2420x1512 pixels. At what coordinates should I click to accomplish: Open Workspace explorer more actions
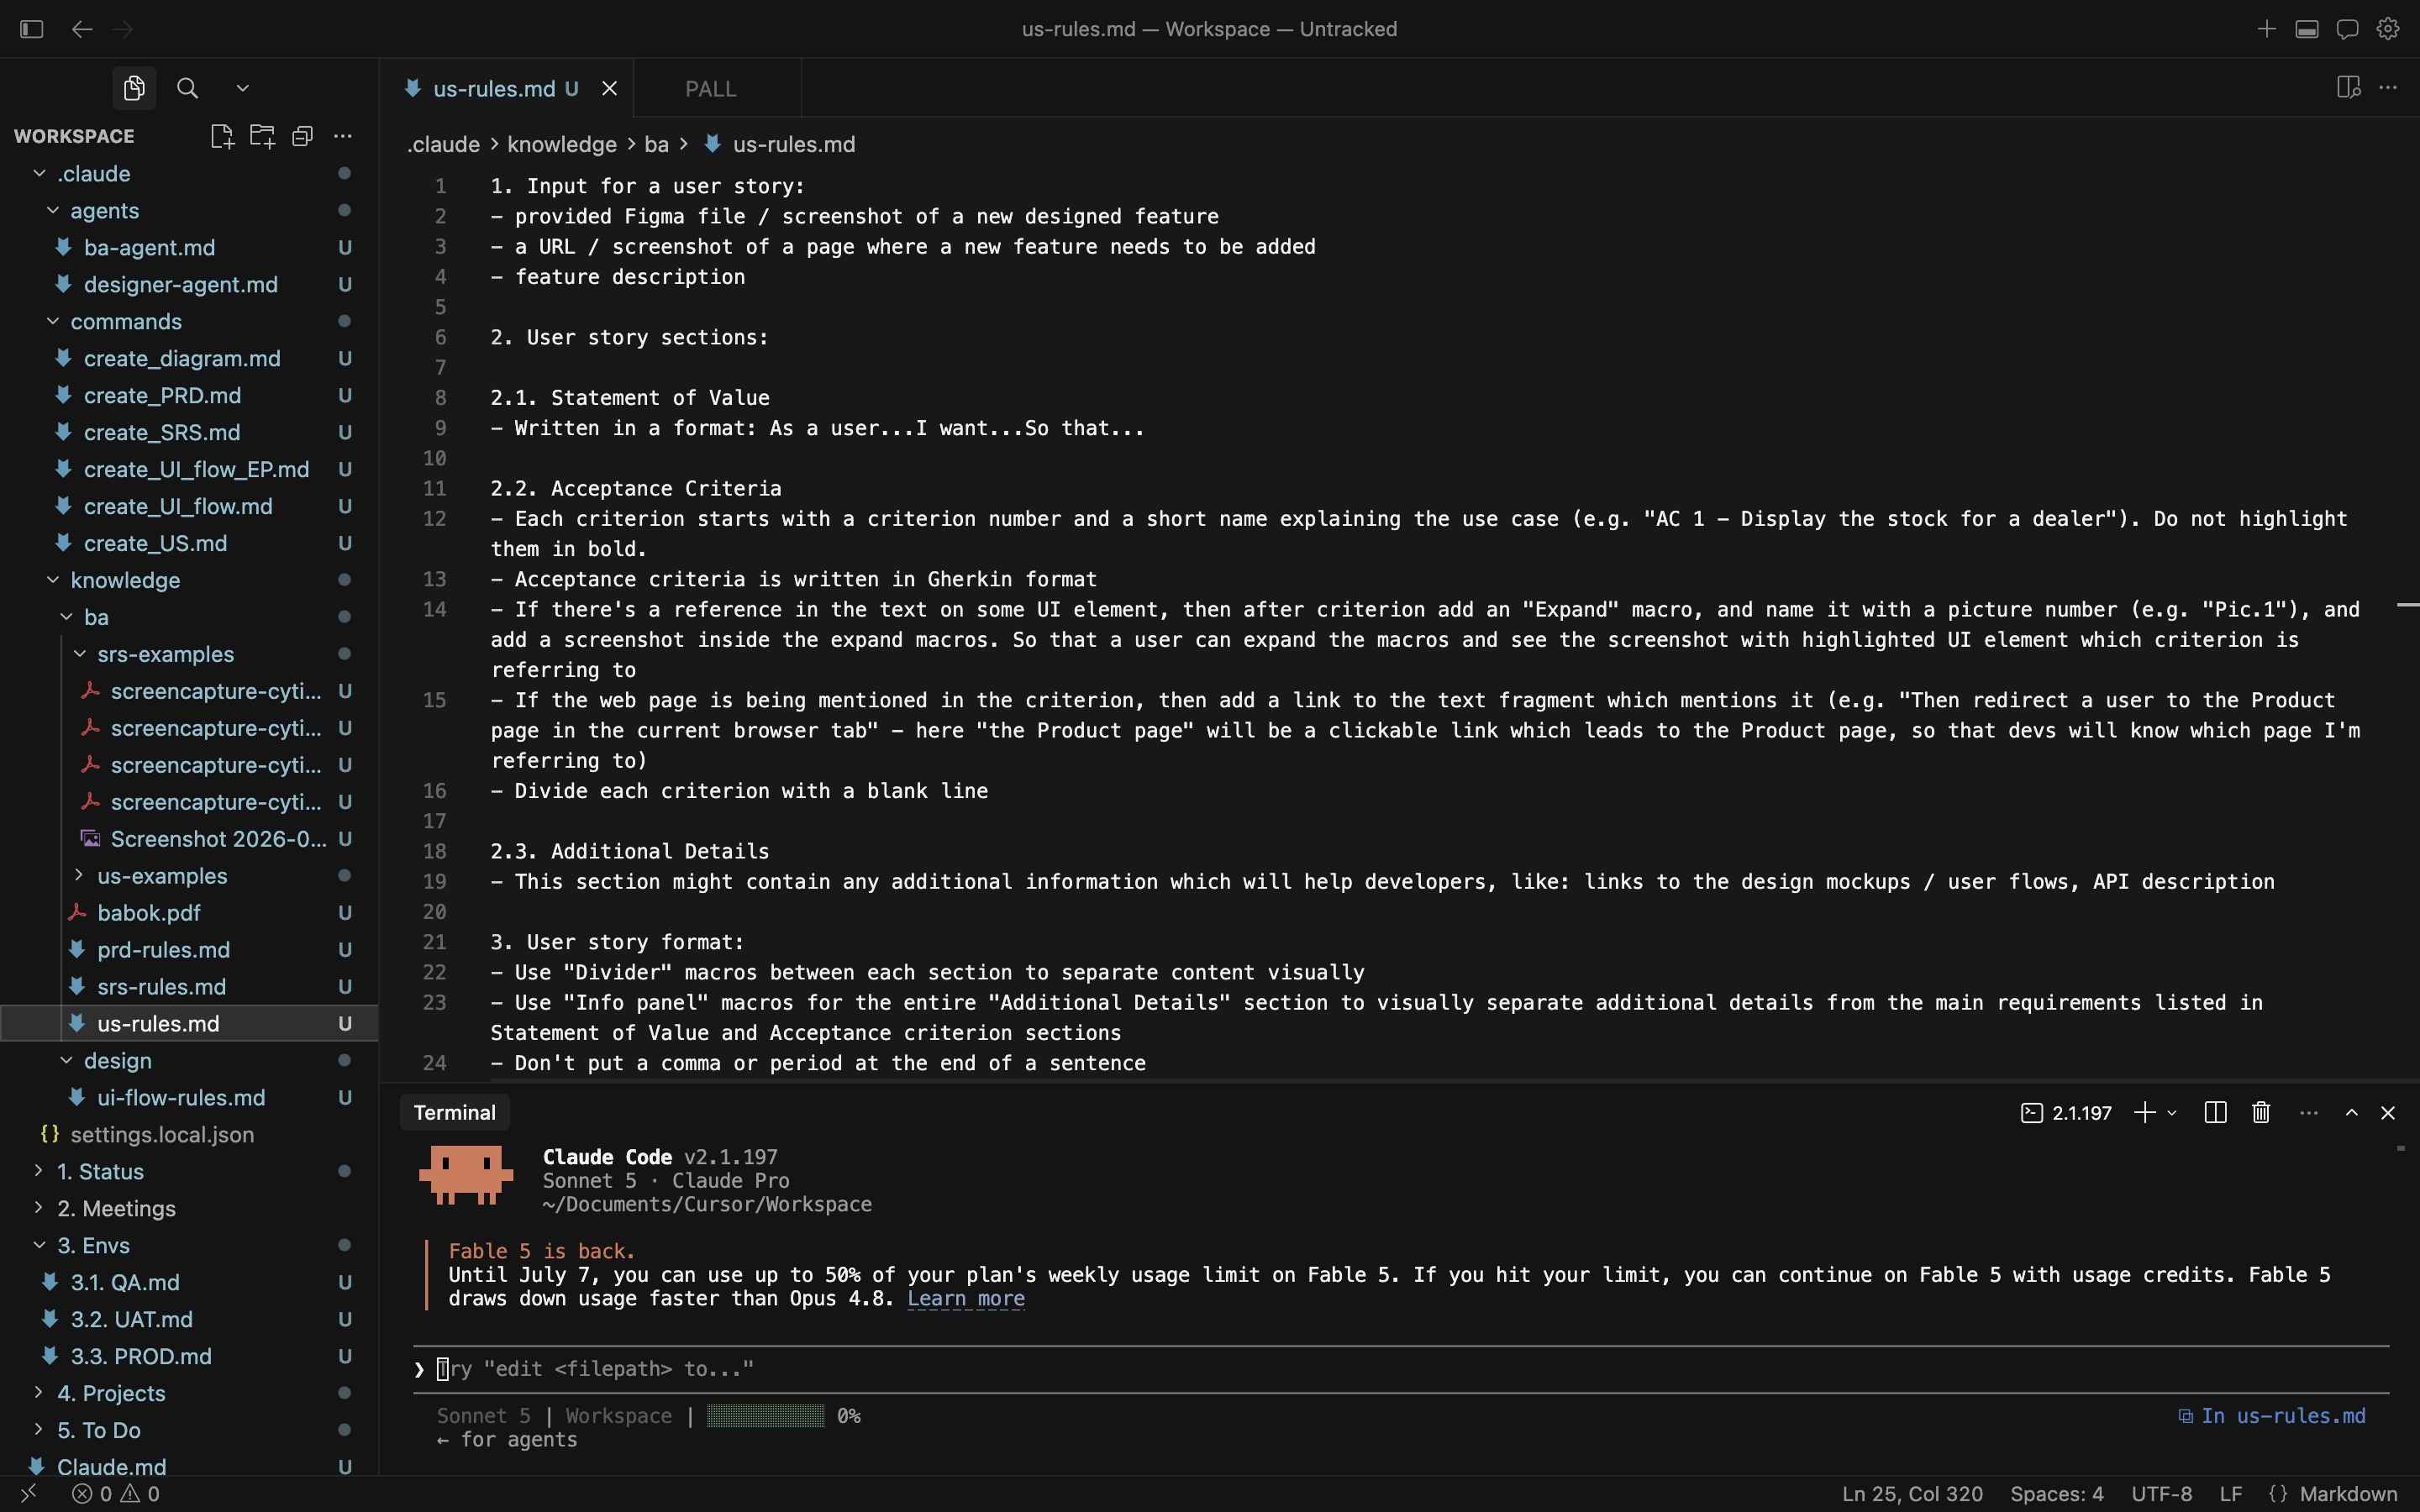[x=343, y=136]
